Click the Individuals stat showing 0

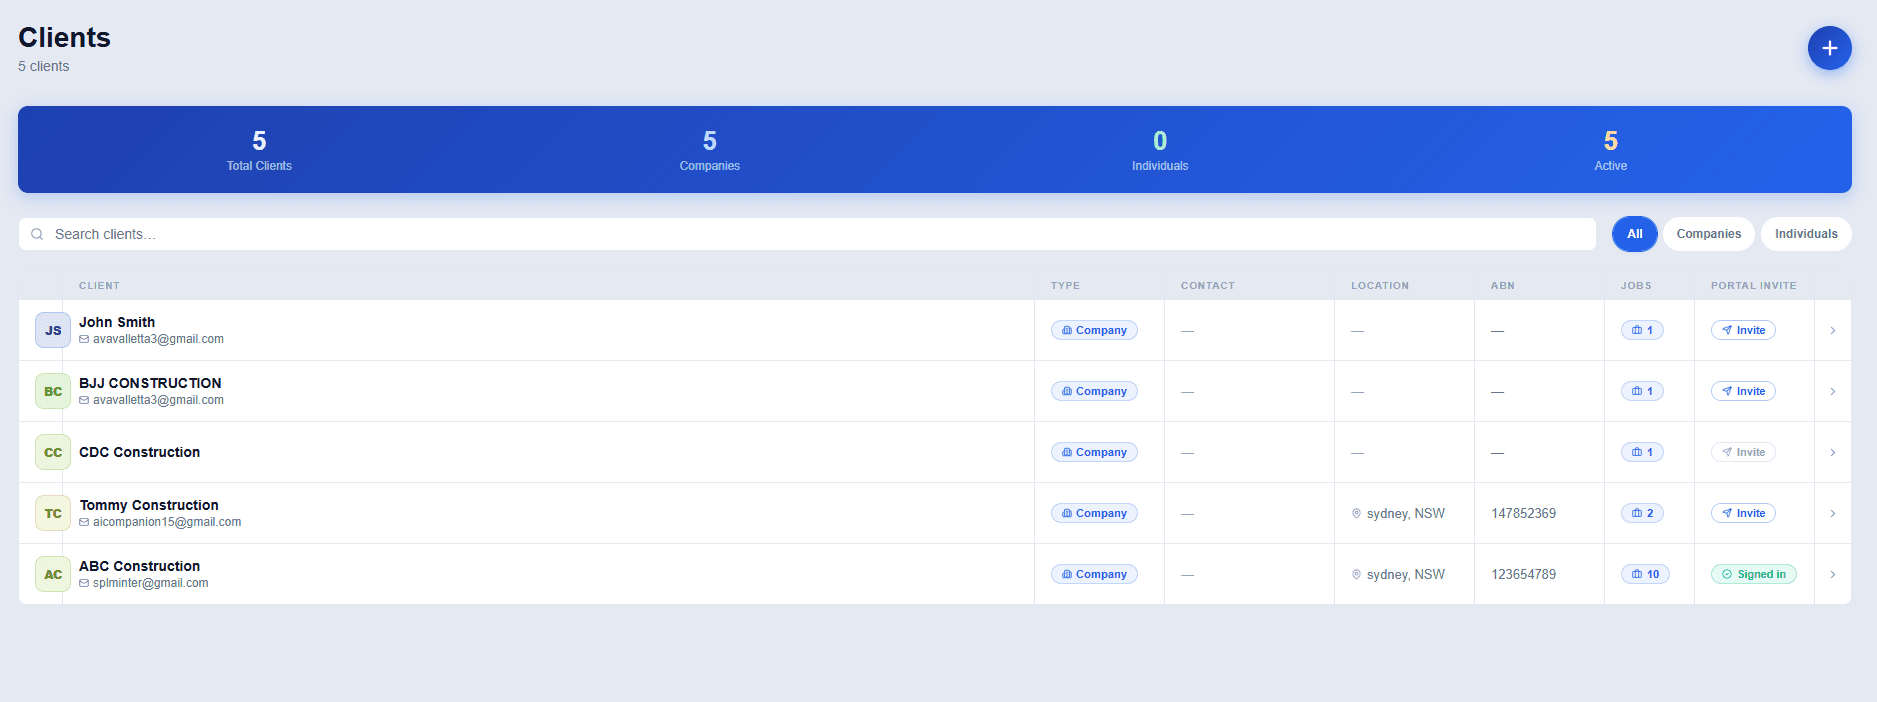point(1160,150)
